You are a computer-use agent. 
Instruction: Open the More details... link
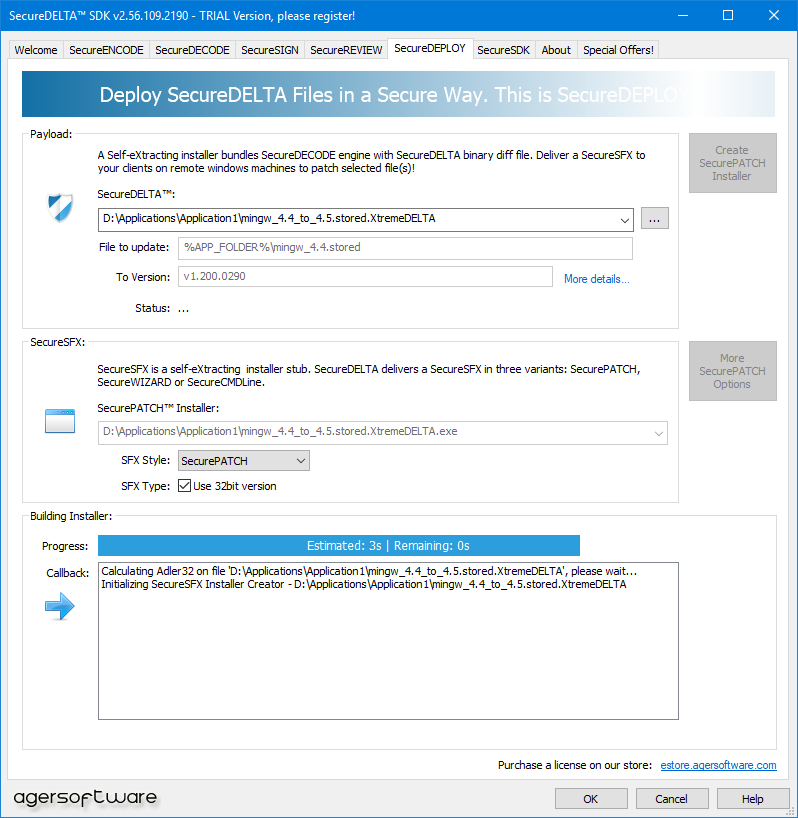[x=597, y=279]
